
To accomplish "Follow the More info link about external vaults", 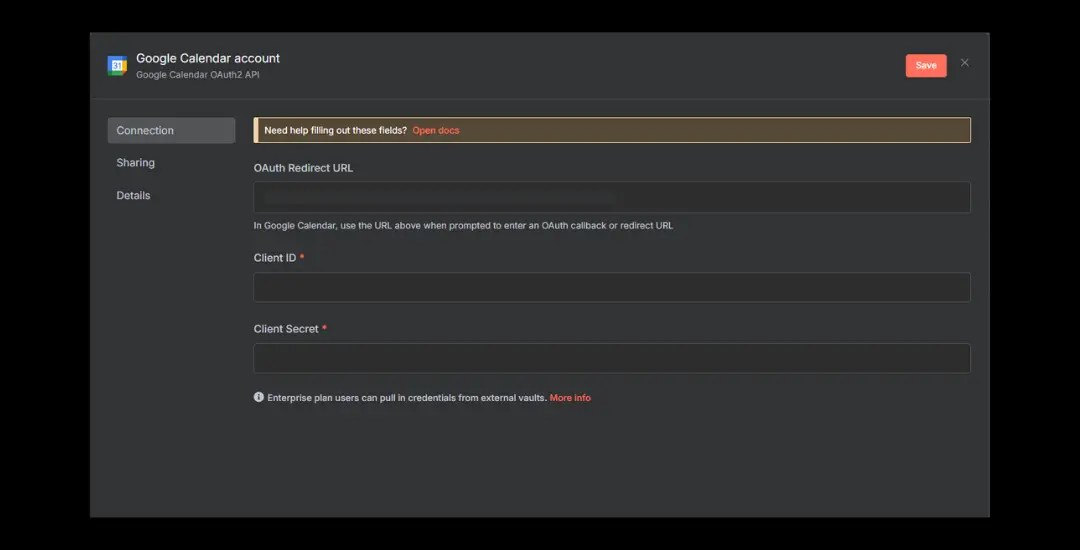I will (570, 398).
